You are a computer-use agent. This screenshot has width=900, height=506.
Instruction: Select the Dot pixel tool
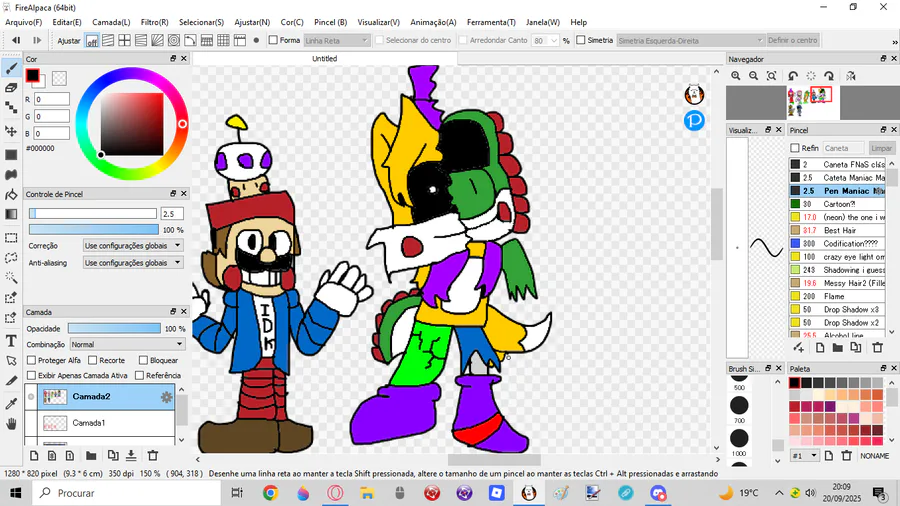[11, 107]
